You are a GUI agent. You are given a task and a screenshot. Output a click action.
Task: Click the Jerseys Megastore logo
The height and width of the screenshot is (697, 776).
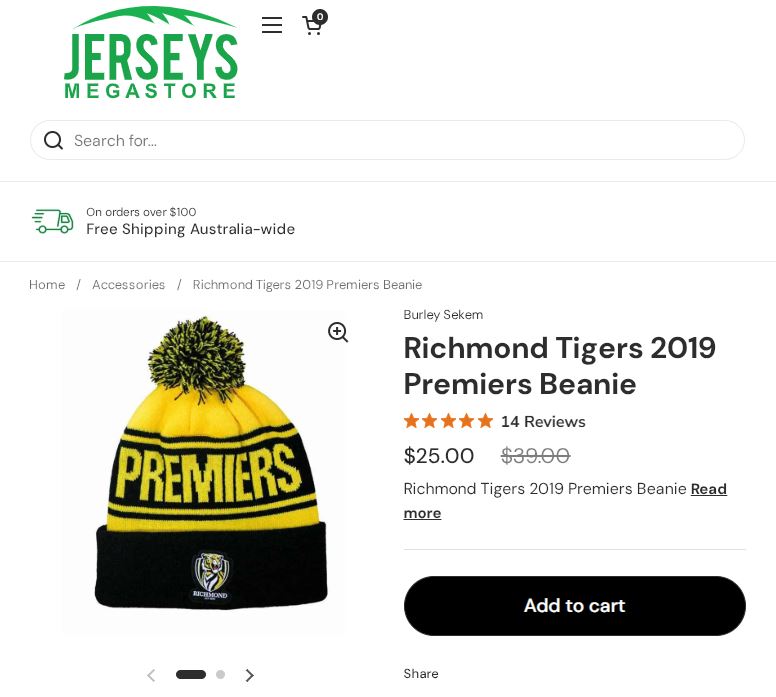point(151,54)
